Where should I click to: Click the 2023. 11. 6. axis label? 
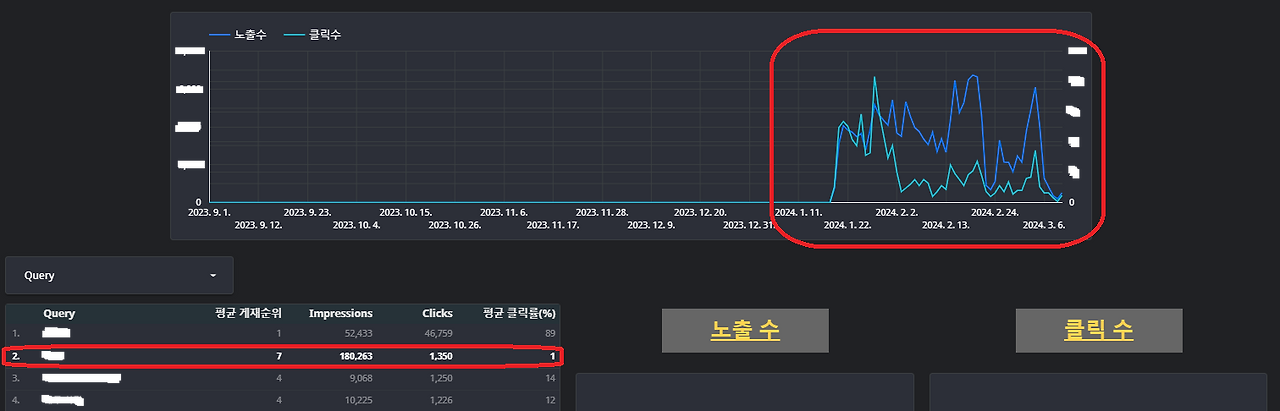[503, 212]
